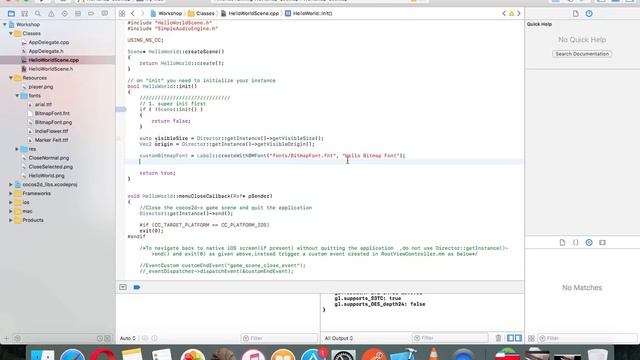Click the yellow warning issue indicator

(x=511, y=13)
